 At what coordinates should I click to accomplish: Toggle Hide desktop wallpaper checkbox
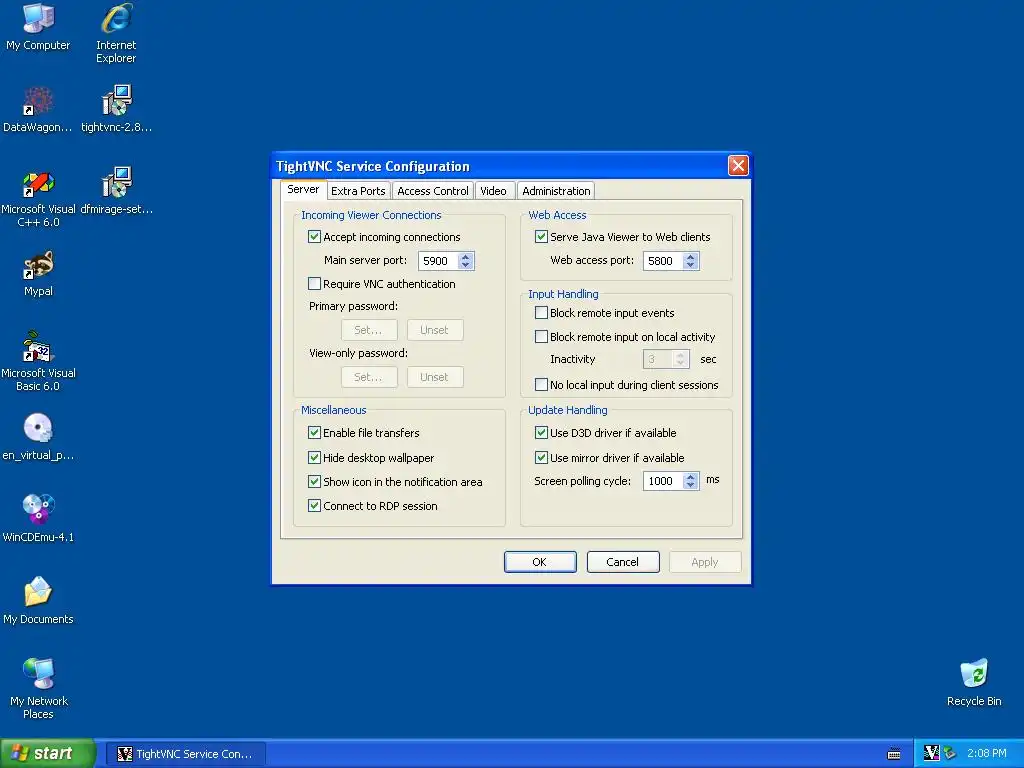click(x=314, y=457)
